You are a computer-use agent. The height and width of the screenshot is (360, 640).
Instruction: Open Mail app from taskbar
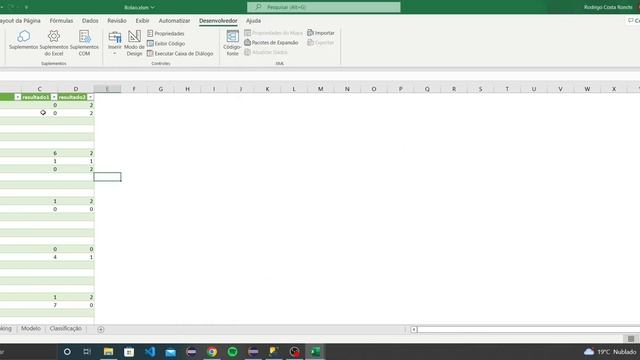coord(171,351)
